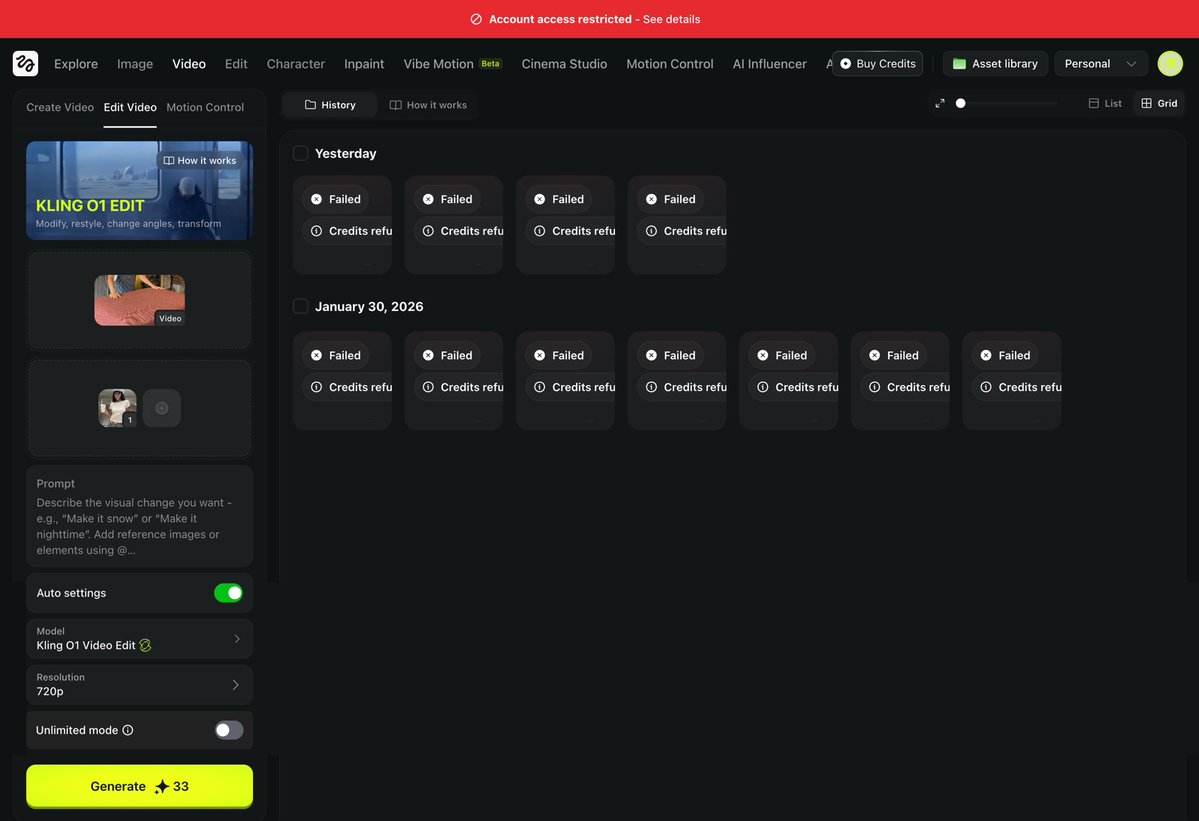This screenshot has width=1199, height=821.
Task: Click the Failed X icon on the fourth Yesterday card
Action: 651,199
